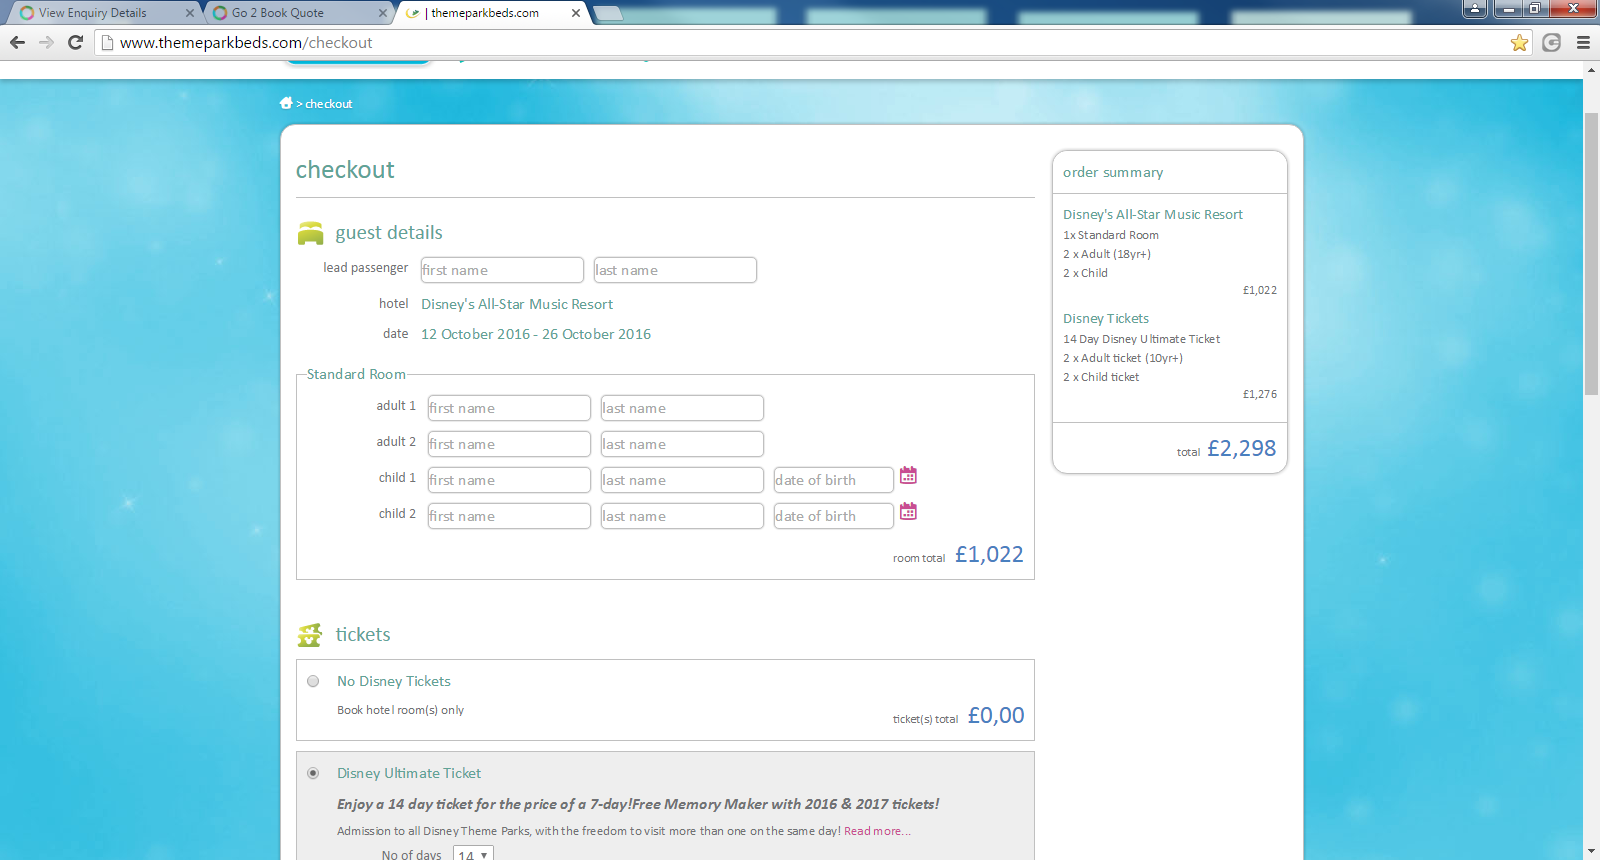Click the lead passenger first name field
This screenshot has width=1600, height=860.
[502, 270]
